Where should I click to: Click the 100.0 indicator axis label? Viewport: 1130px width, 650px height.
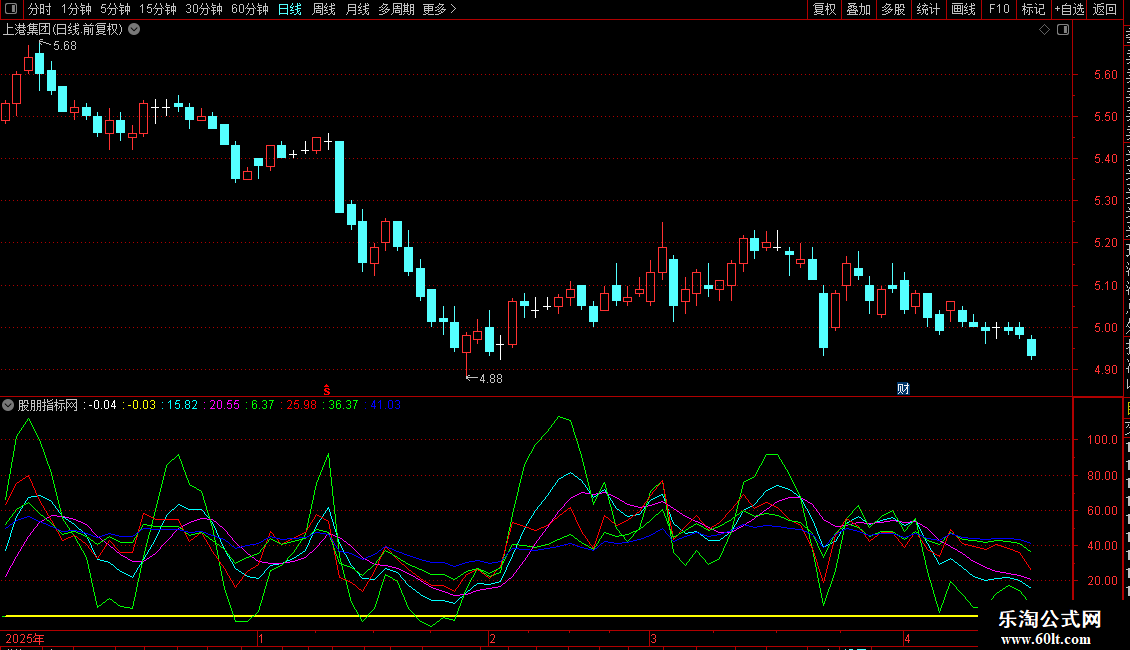(1103, 440)
